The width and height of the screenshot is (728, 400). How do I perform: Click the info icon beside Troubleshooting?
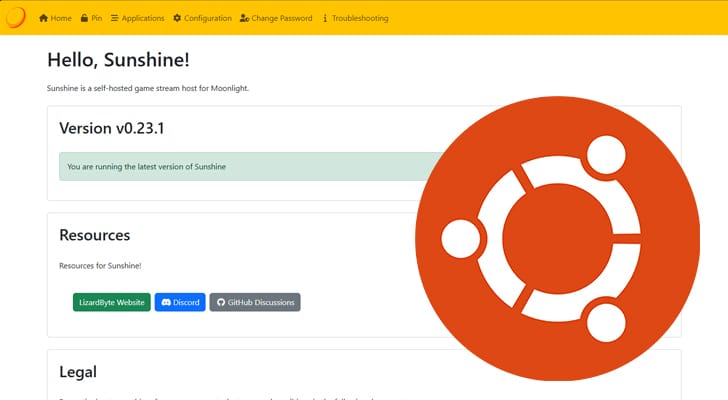pyautogui.click(x=325, y=18)
